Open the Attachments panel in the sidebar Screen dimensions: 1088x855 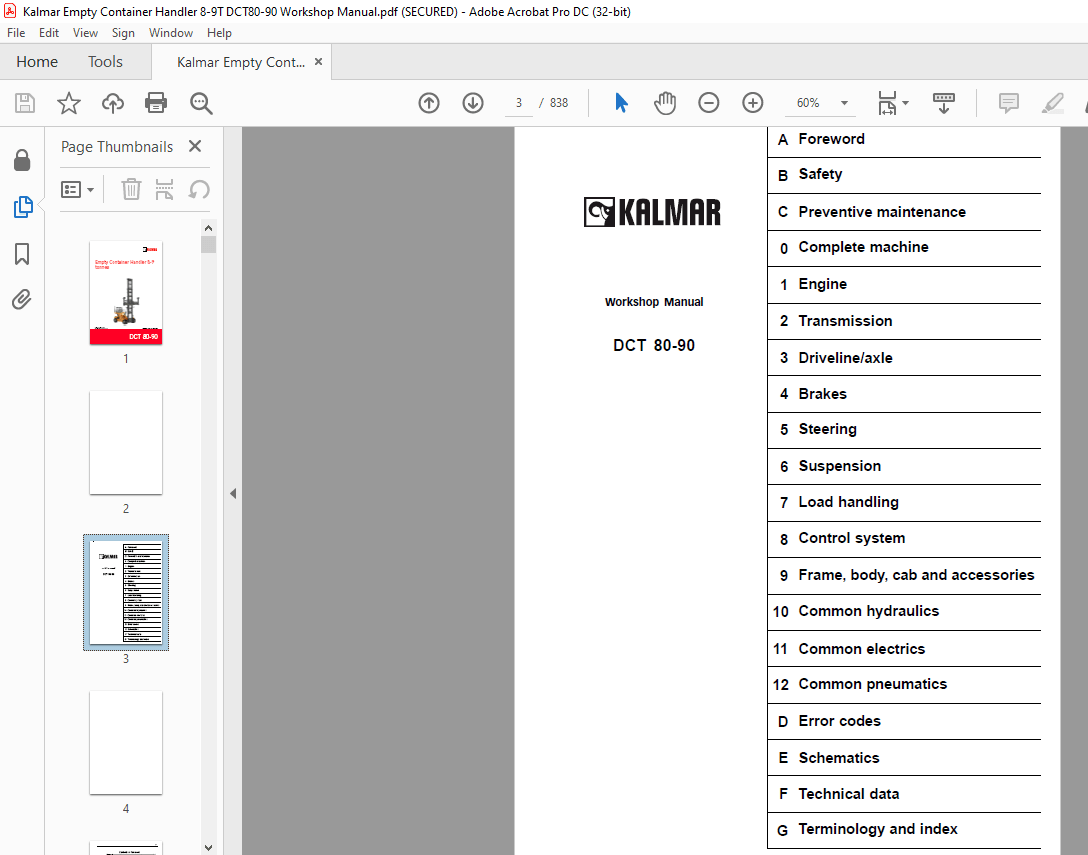tap(22, 299)
